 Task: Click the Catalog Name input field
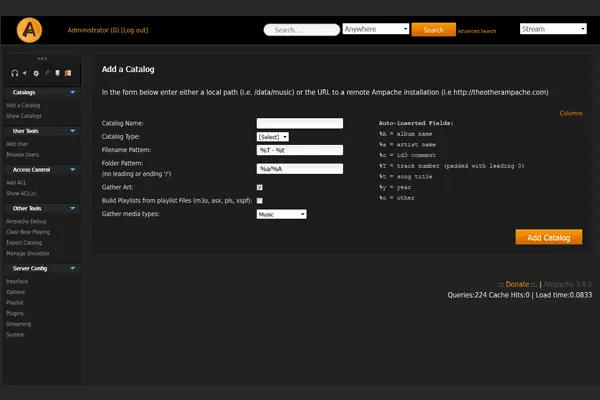pyautogui.click(x=300, y=123)
